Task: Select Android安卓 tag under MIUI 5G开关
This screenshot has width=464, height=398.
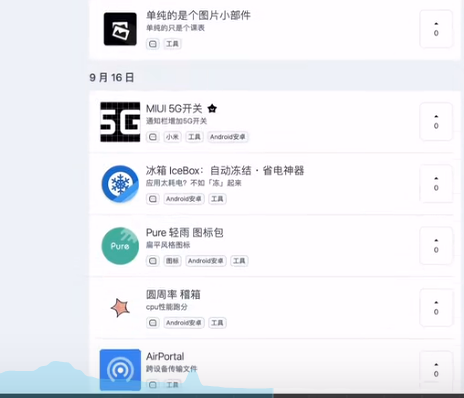Action: [x=228, y=137]
